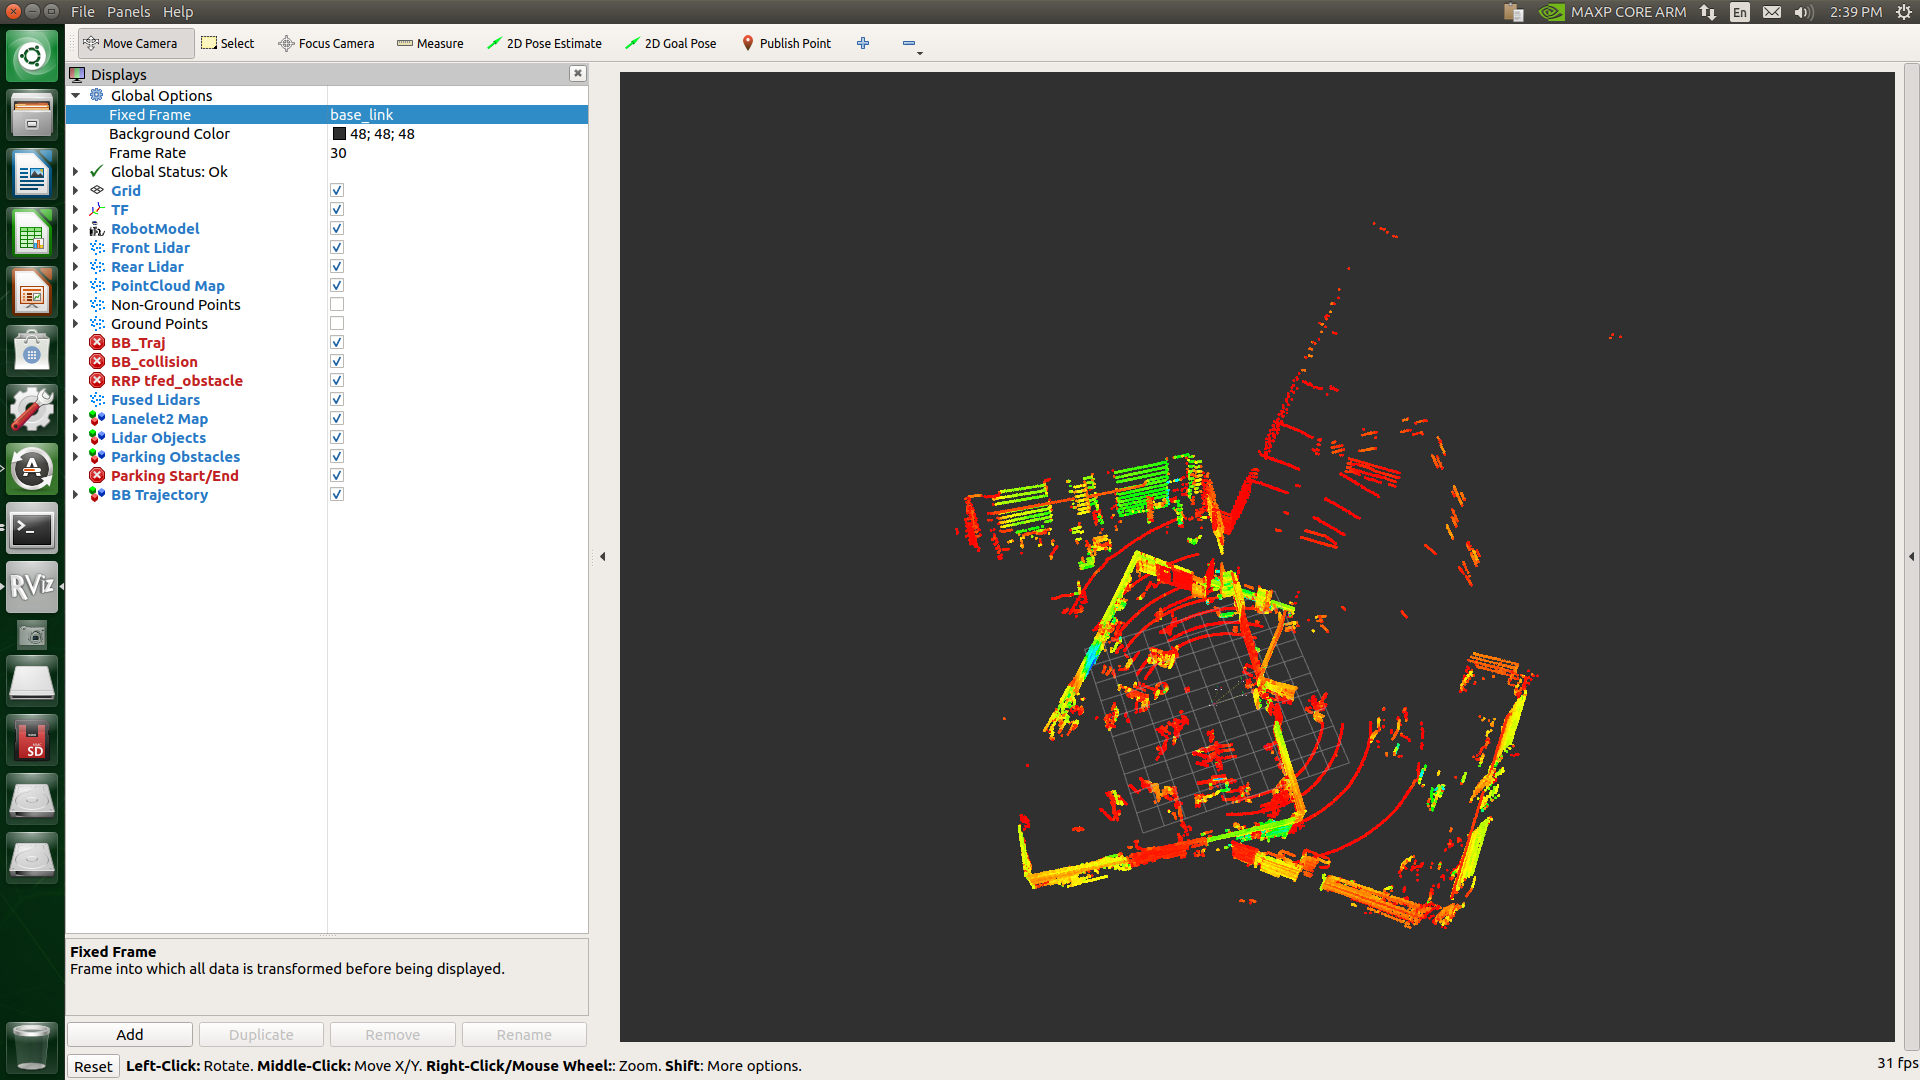Screen dimensions: 1920x1080
Task: Click the Reset button
Action: (93, 1066)
